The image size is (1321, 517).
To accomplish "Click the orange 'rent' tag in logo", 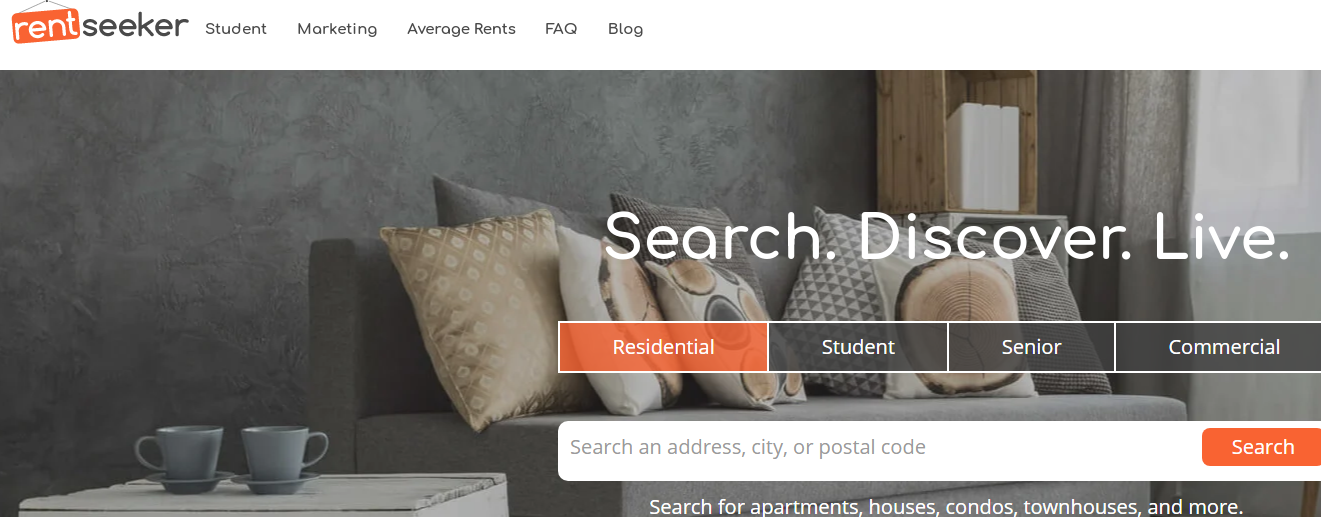I will coord(46,26).
